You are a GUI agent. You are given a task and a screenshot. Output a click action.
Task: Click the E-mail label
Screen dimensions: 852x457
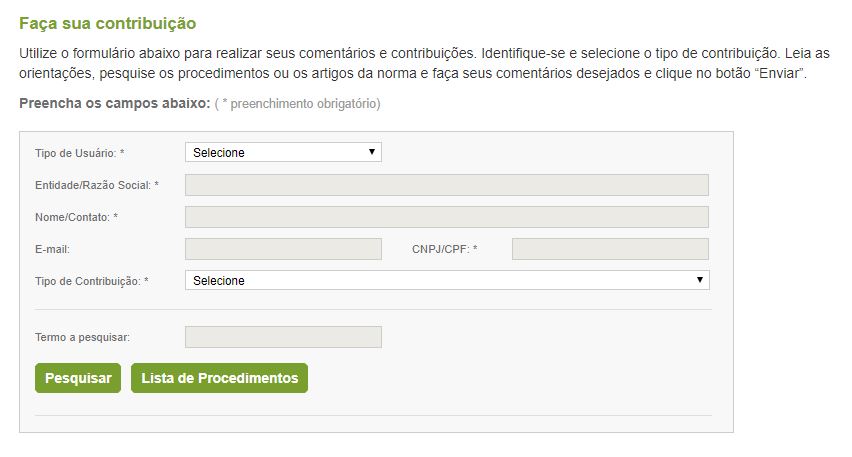tap(52, 249)
